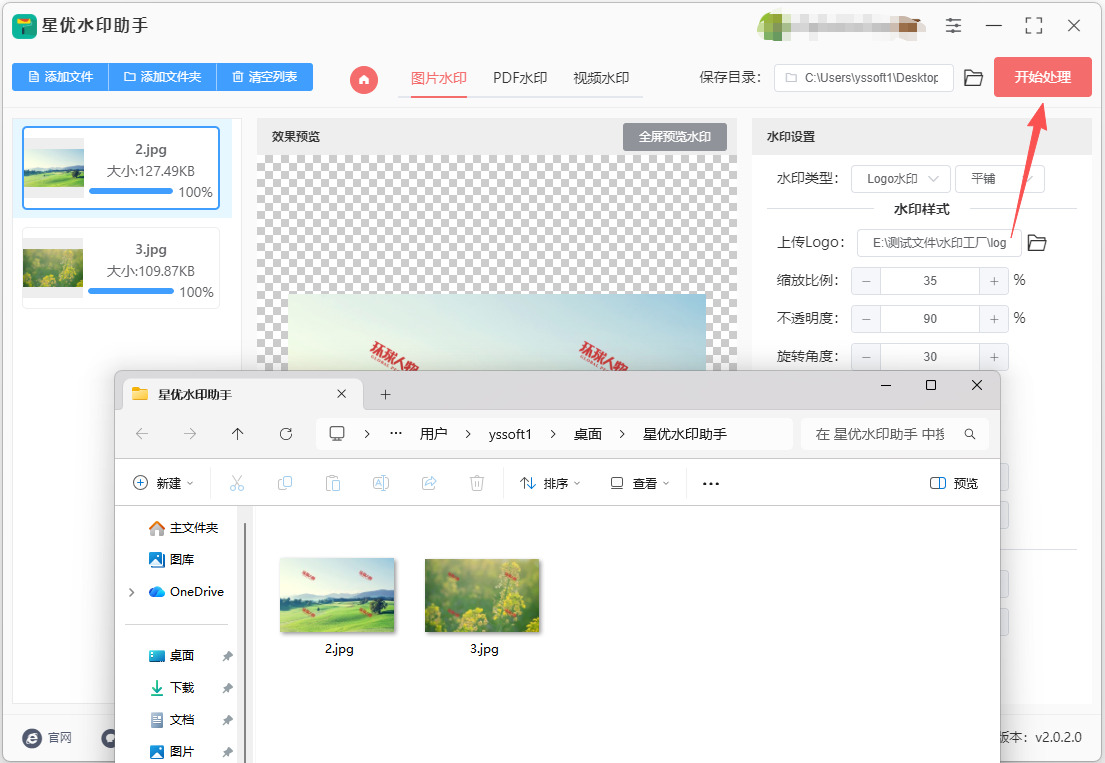
Task: Click the red home icon button
Action: pyautogui.click(x=364, y=80)
